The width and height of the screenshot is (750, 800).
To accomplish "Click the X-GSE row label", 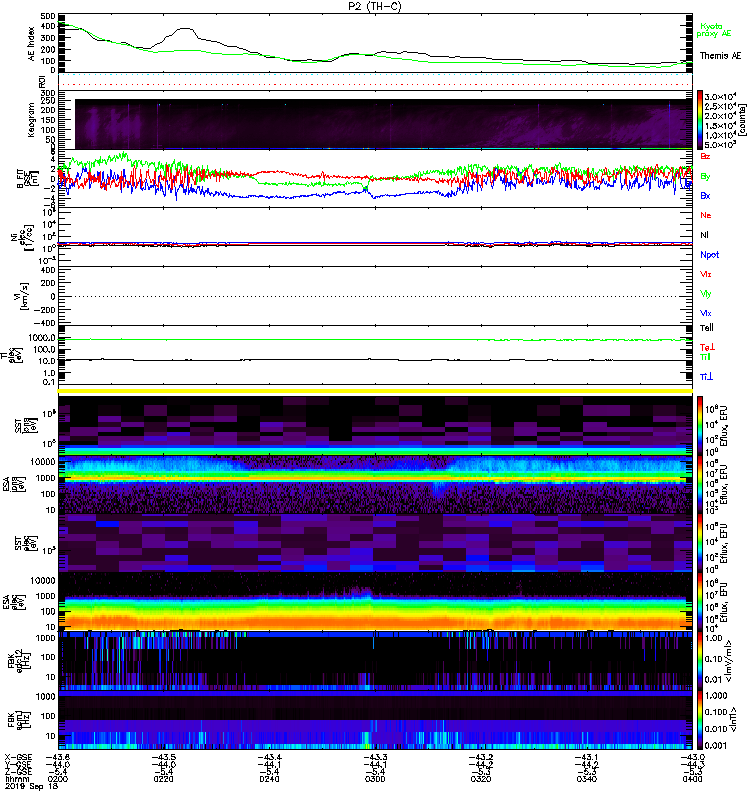I will [18, 757].
